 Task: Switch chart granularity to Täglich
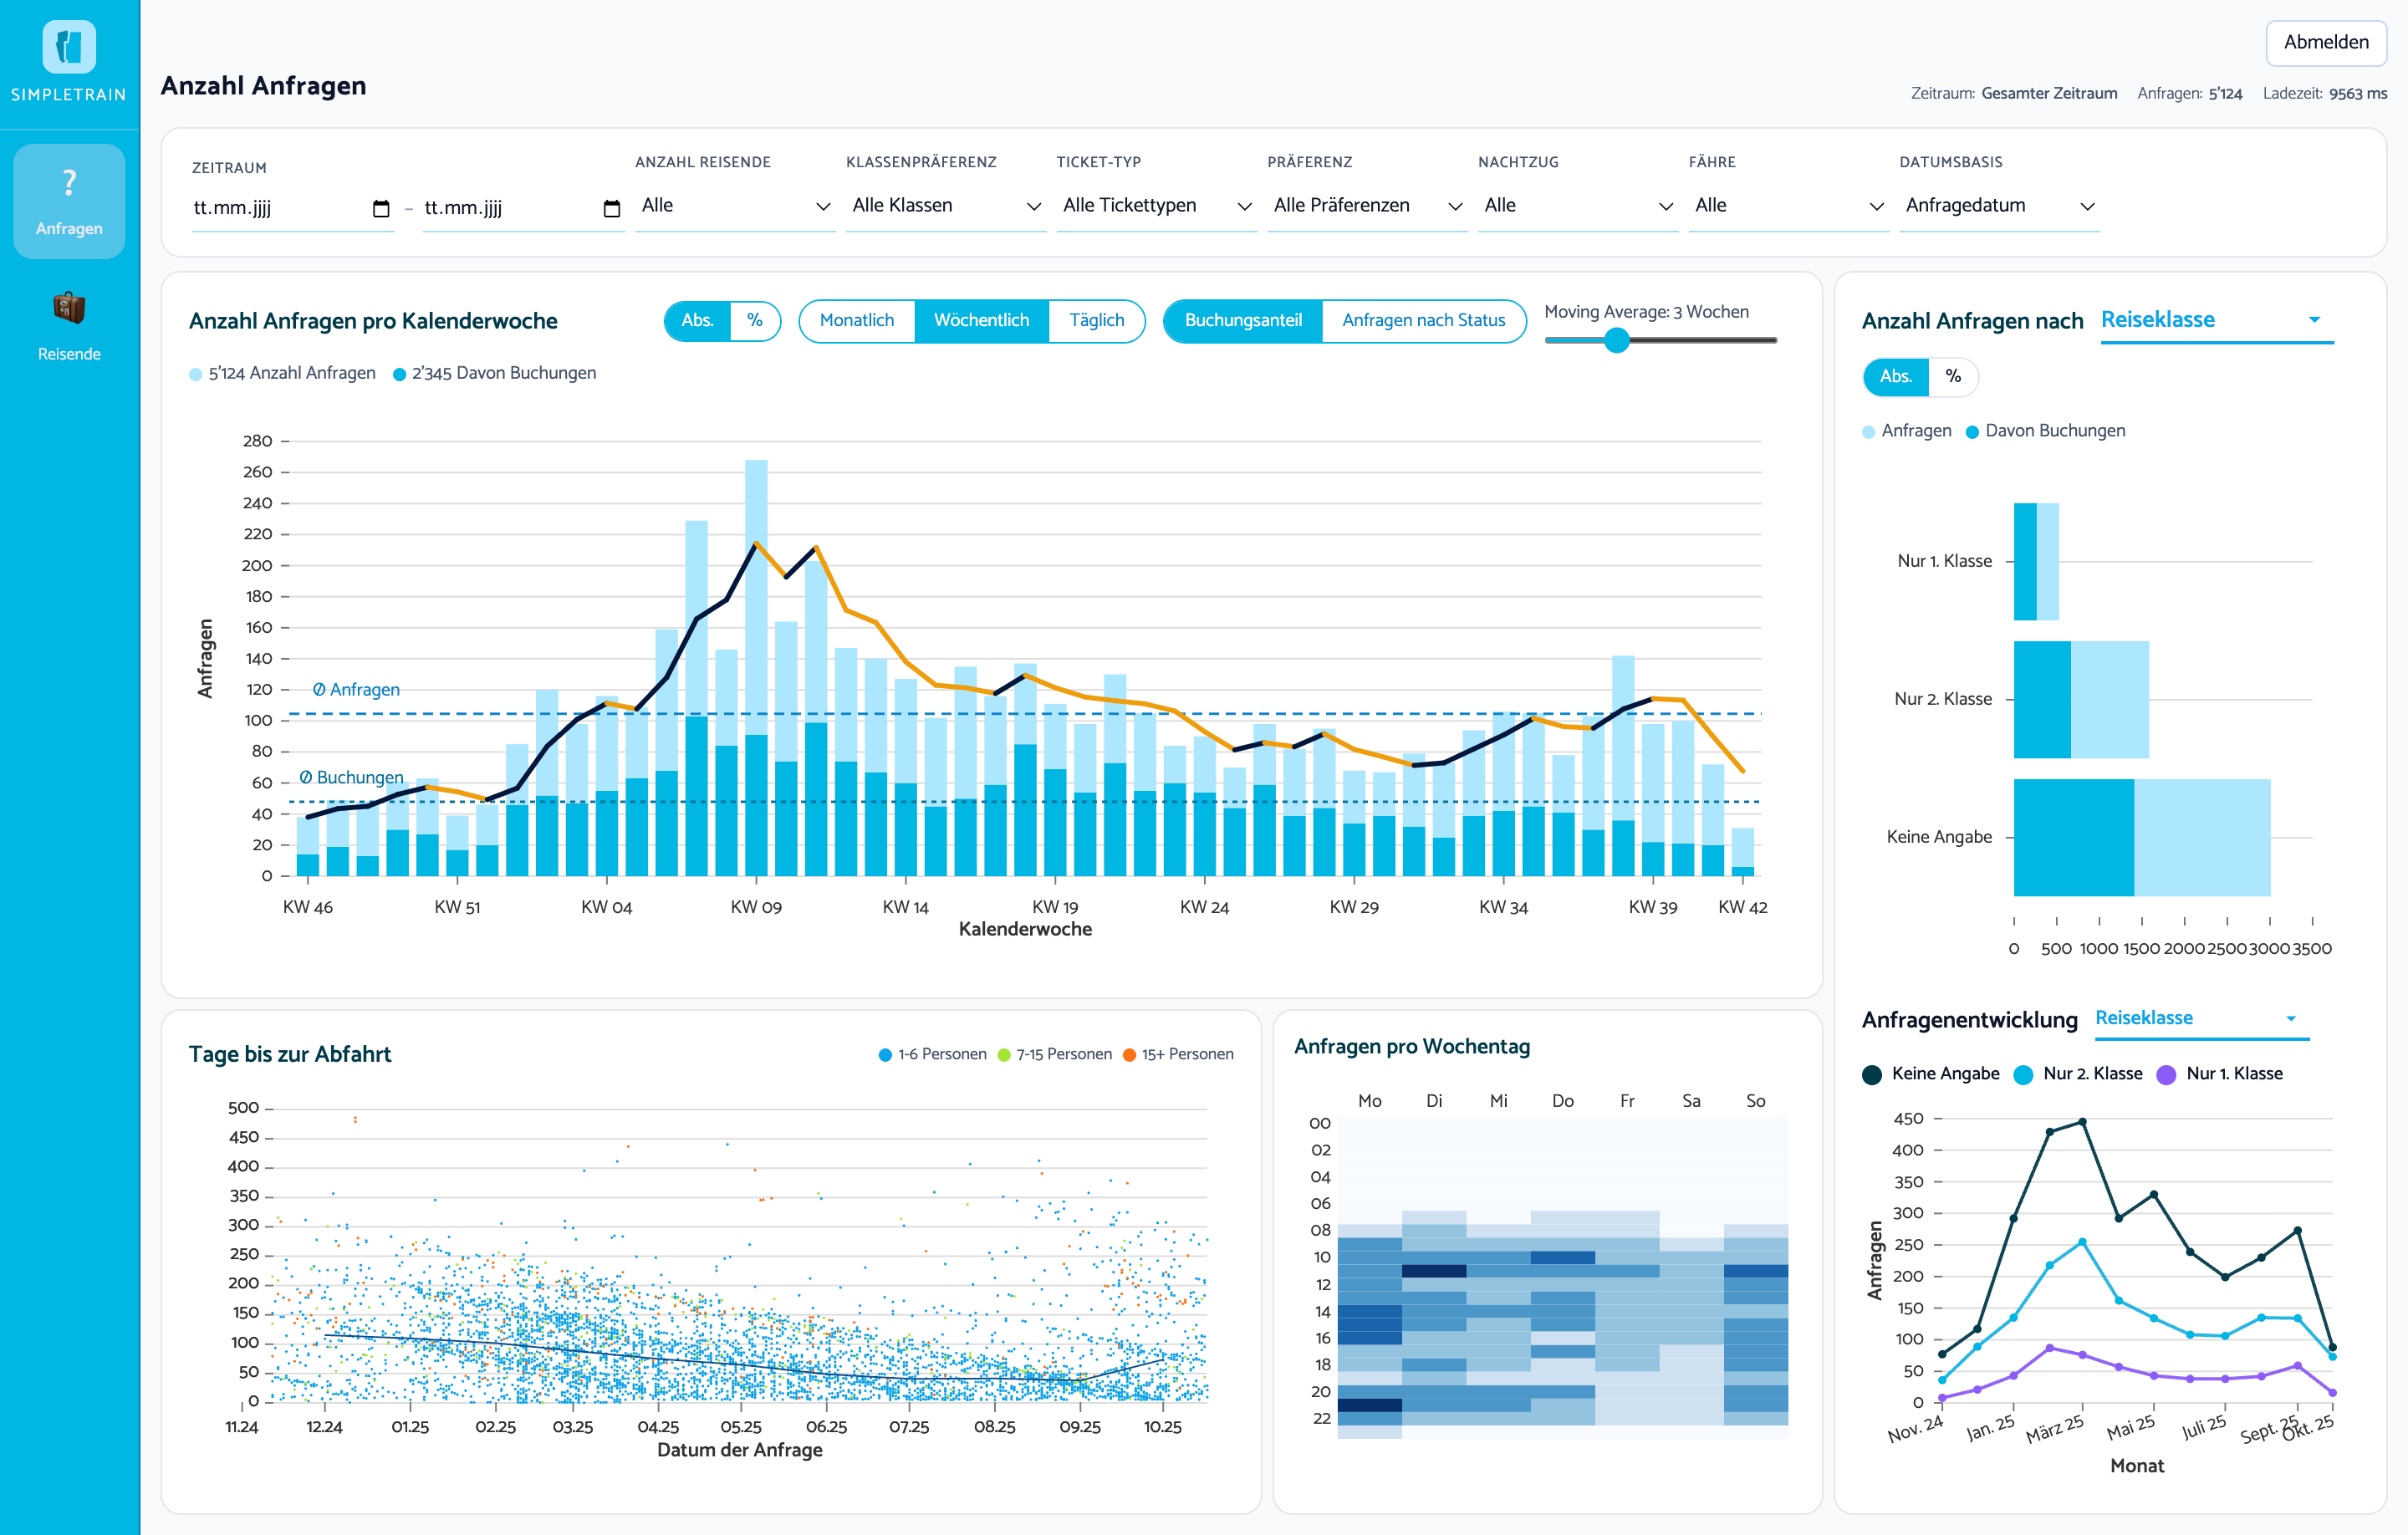coord(1097,321)
